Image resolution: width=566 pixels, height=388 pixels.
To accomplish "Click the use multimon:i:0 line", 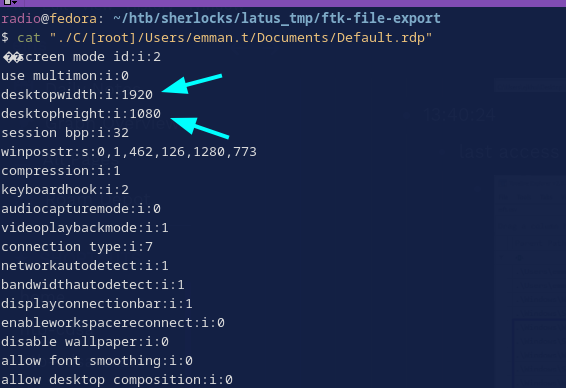I will [65, 76].
